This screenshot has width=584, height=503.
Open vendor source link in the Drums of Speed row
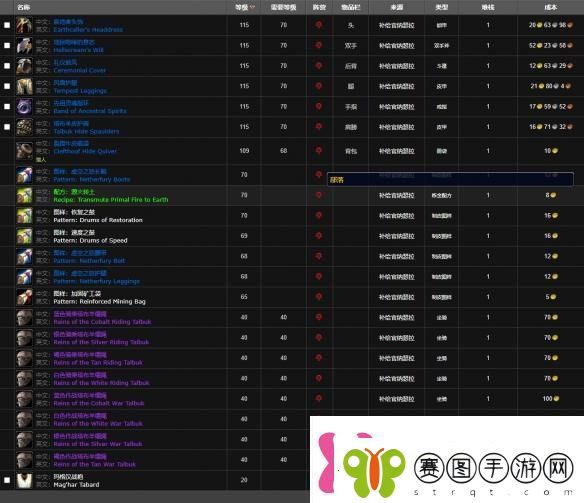tap(397, 236)
